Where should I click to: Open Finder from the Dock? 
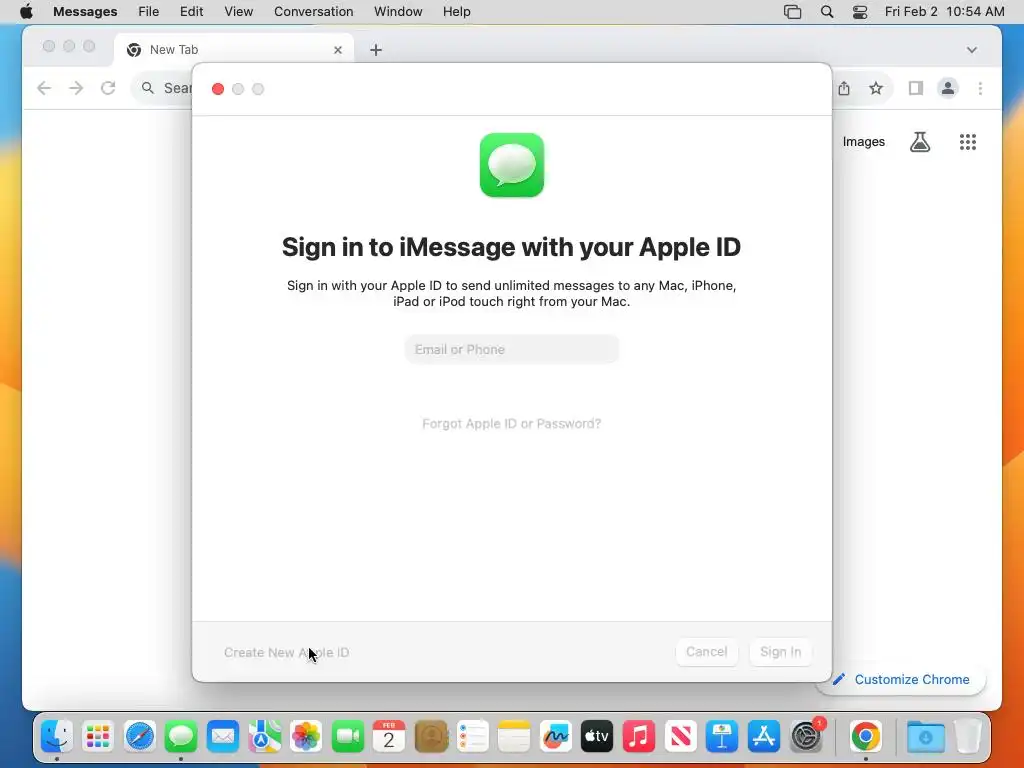pyautogui.click(x=57, y=736)
